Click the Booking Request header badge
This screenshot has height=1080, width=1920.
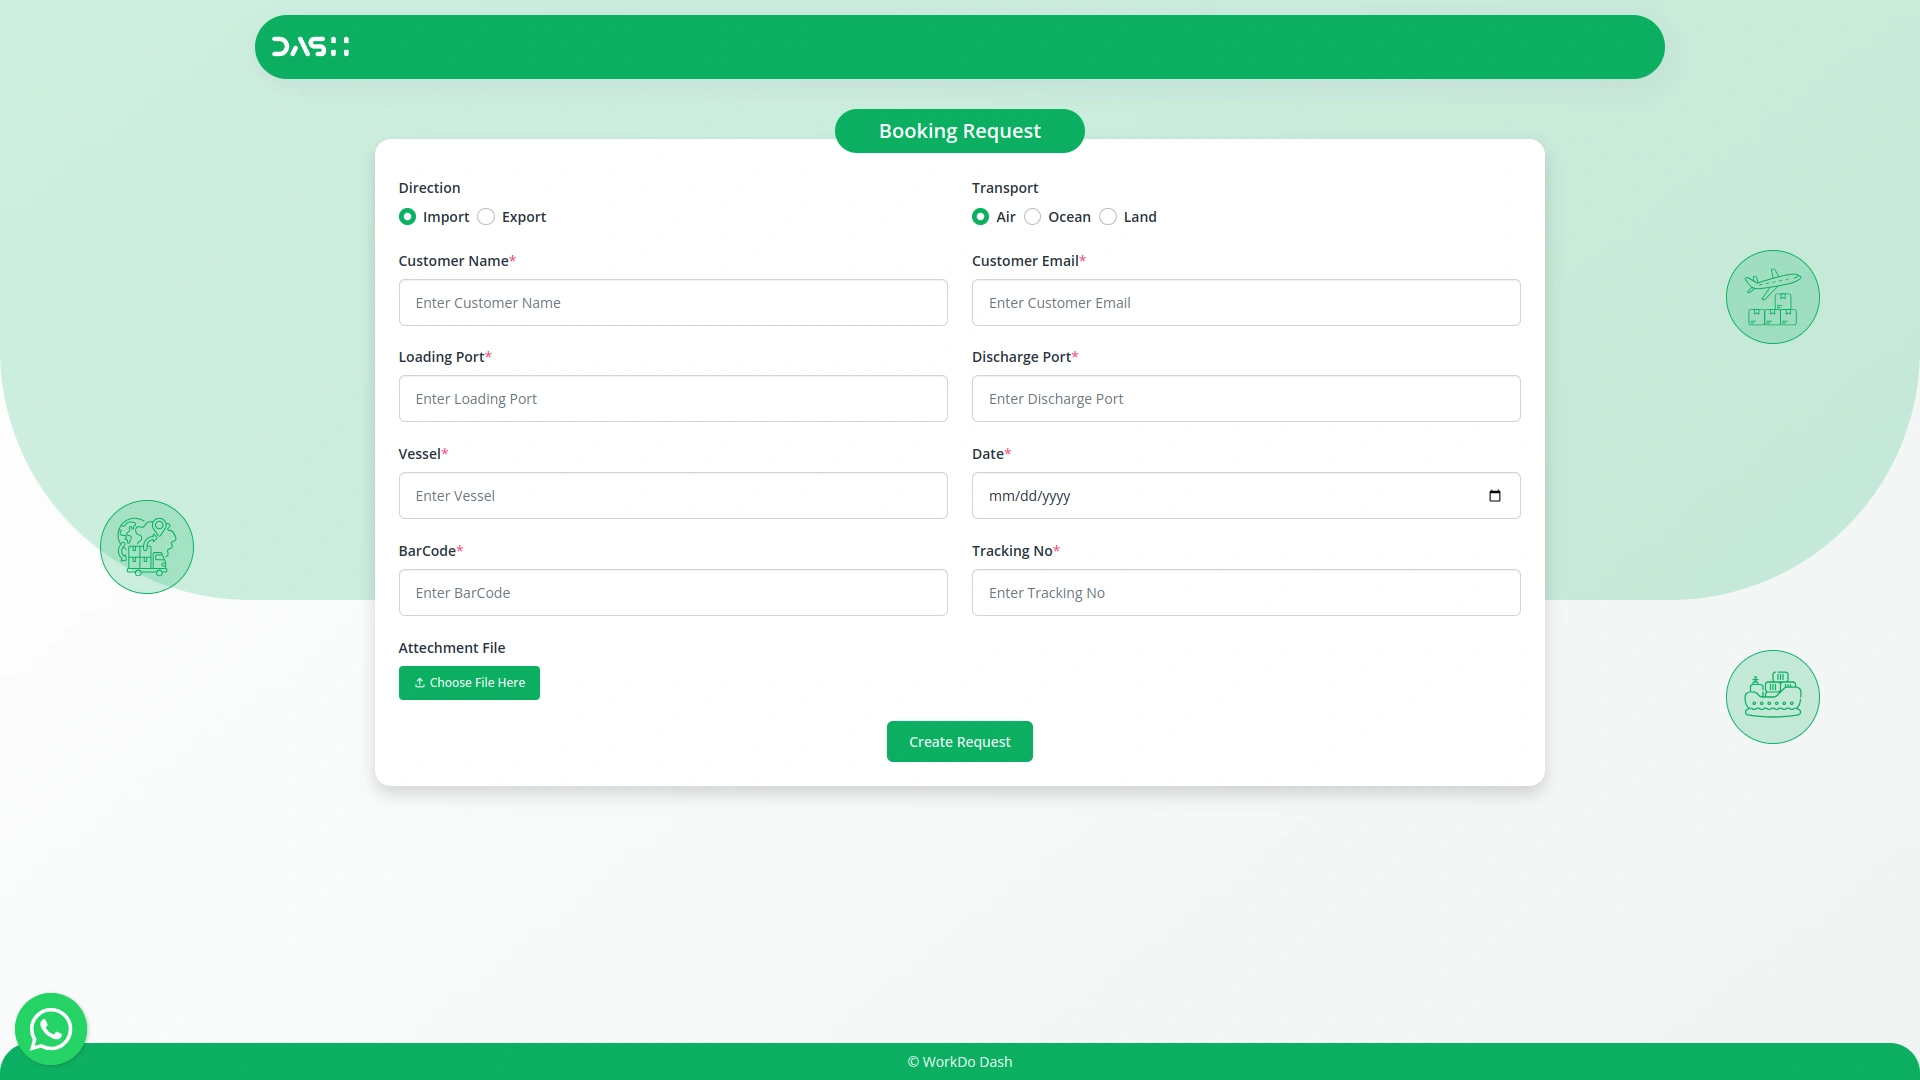959,130
